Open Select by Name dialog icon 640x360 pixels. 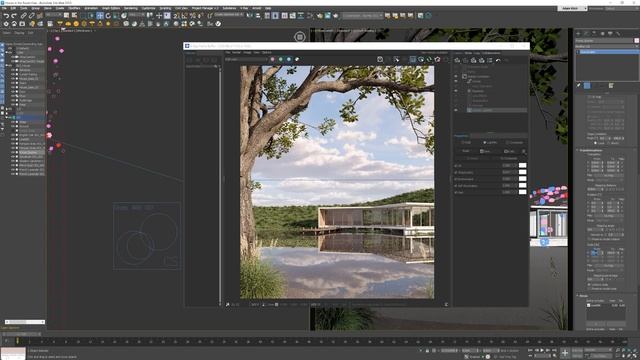pyautogui.click(x=74, y=16)
